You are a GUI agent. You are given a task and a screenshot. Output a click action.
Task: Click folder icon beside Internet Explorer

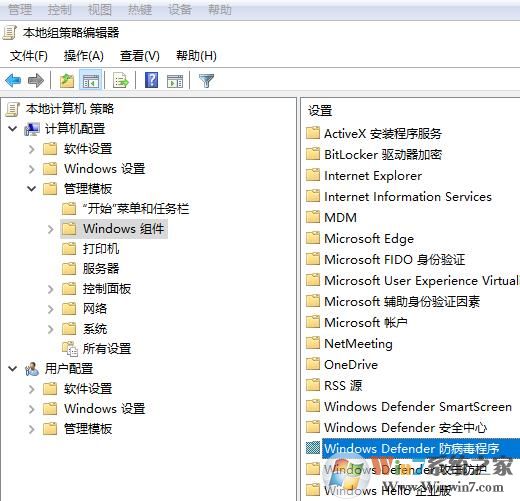click(x=313, y=175)
